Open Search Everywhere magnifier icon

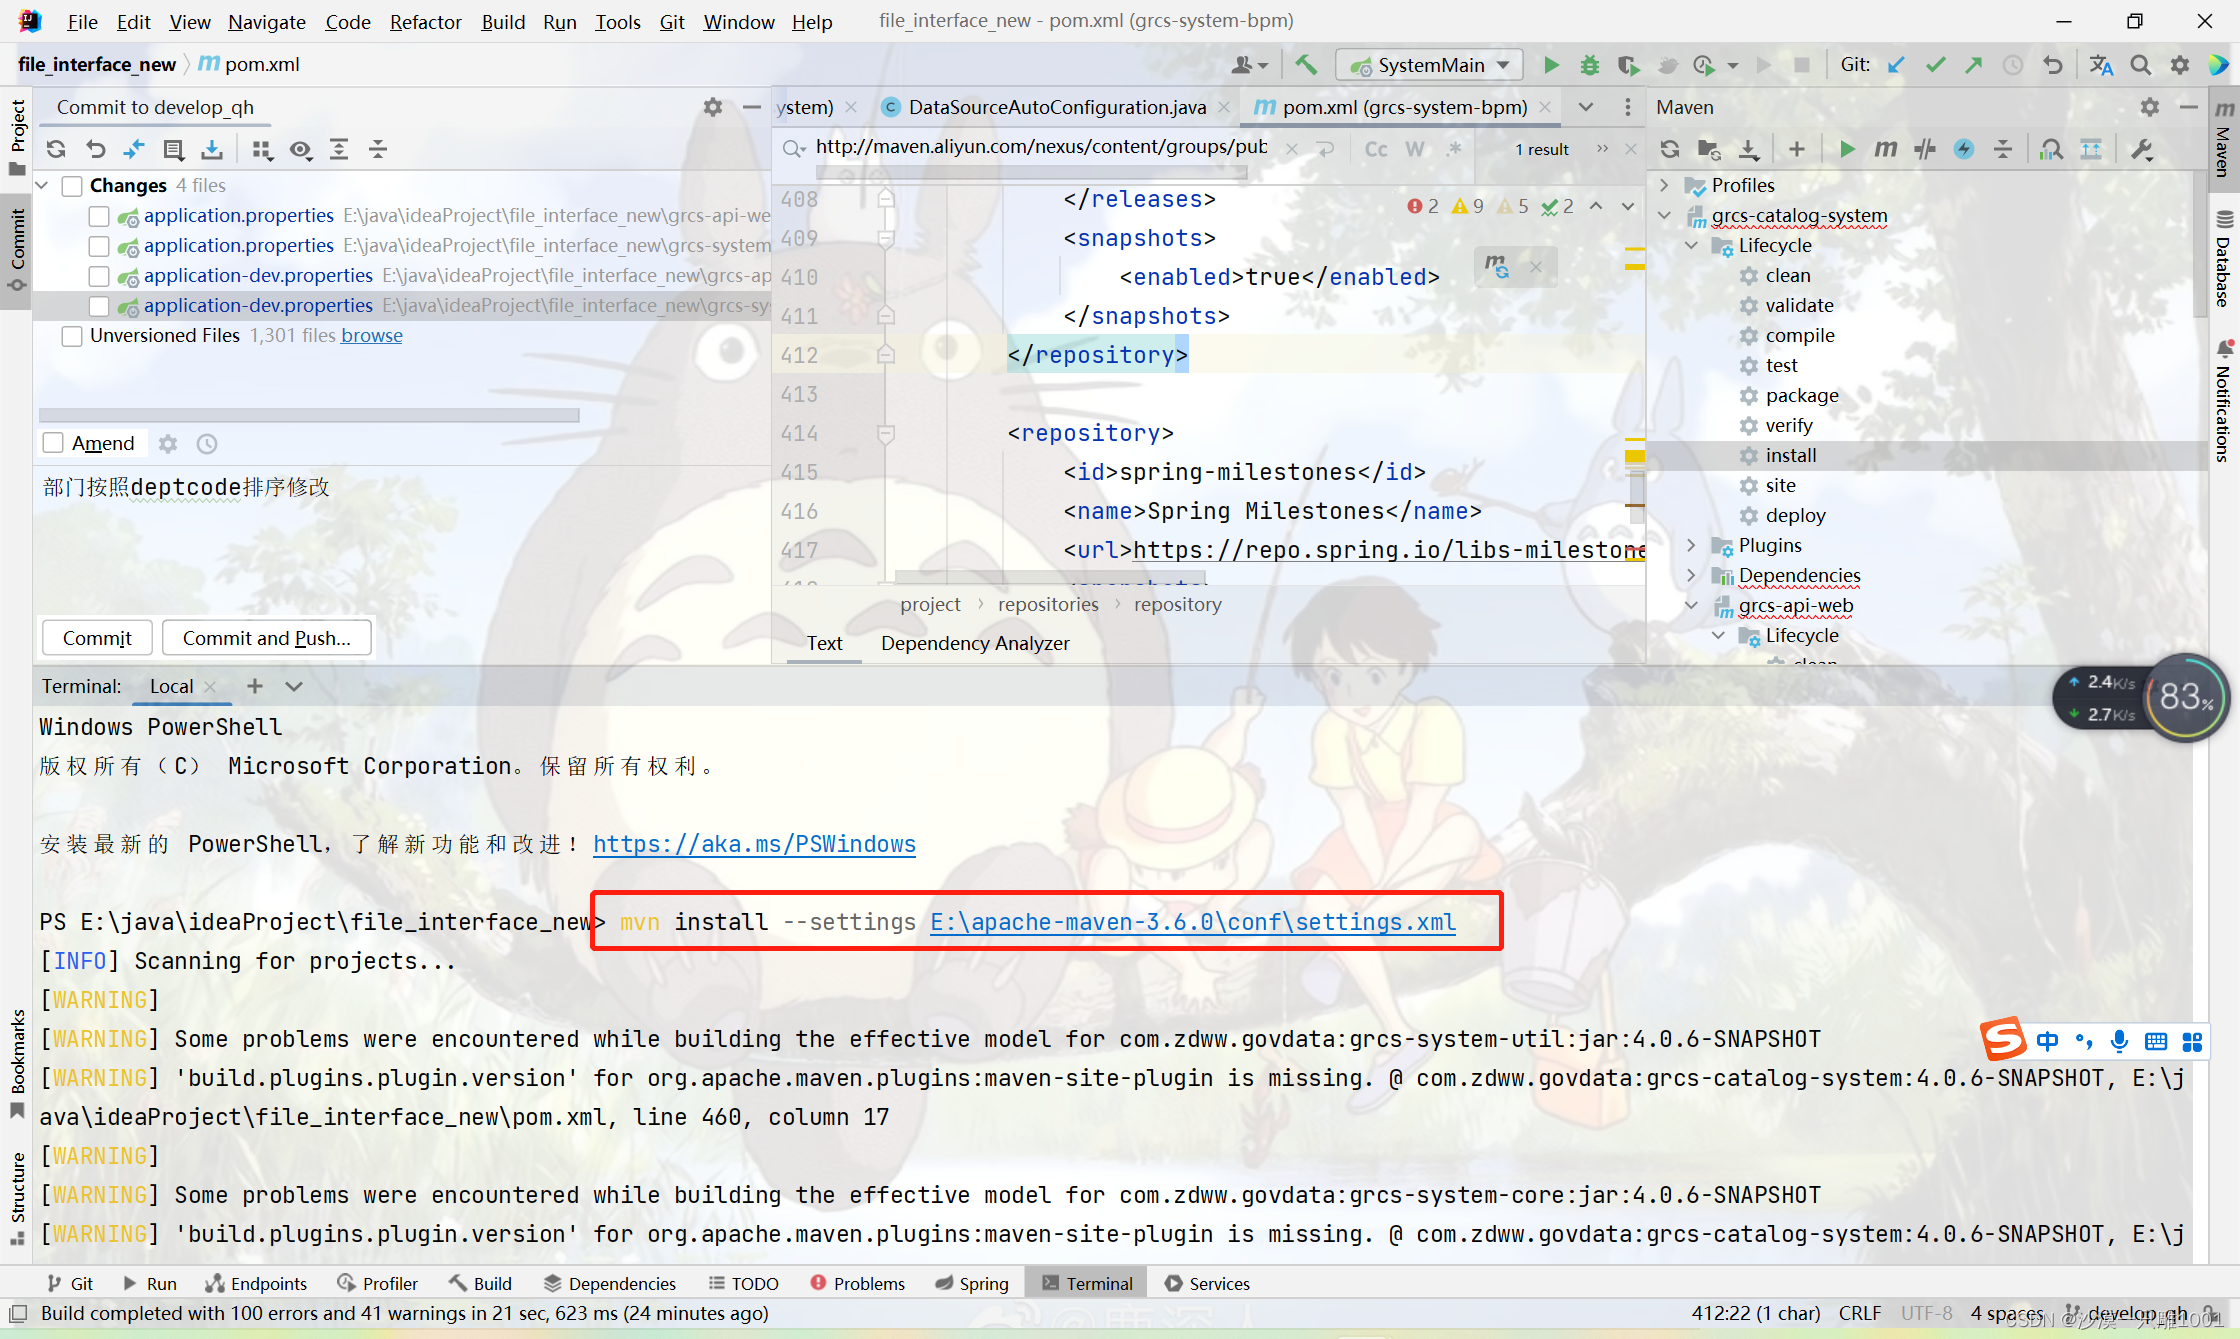point(2140,65)
